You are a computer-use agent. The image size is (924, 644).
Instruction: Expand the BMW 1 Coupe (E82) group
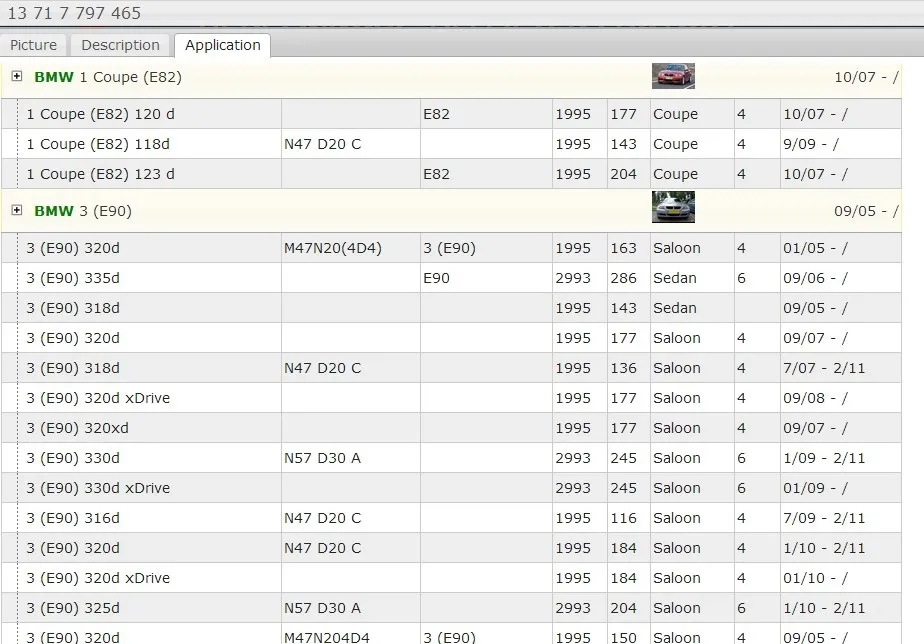[x=16, y=76]
